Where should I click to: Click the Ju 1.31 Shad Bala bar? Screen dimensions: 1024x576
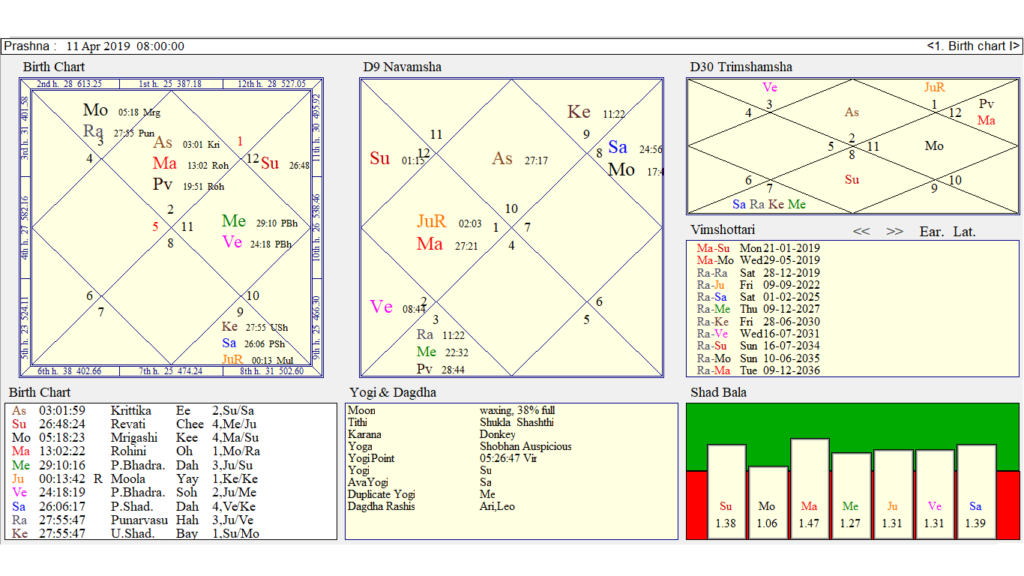893,494
